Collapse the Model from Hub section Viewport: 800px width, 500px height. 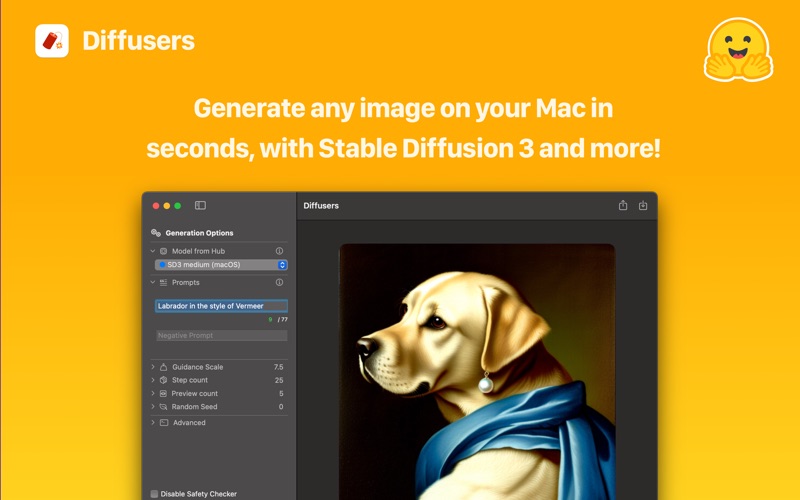[153, 251]
